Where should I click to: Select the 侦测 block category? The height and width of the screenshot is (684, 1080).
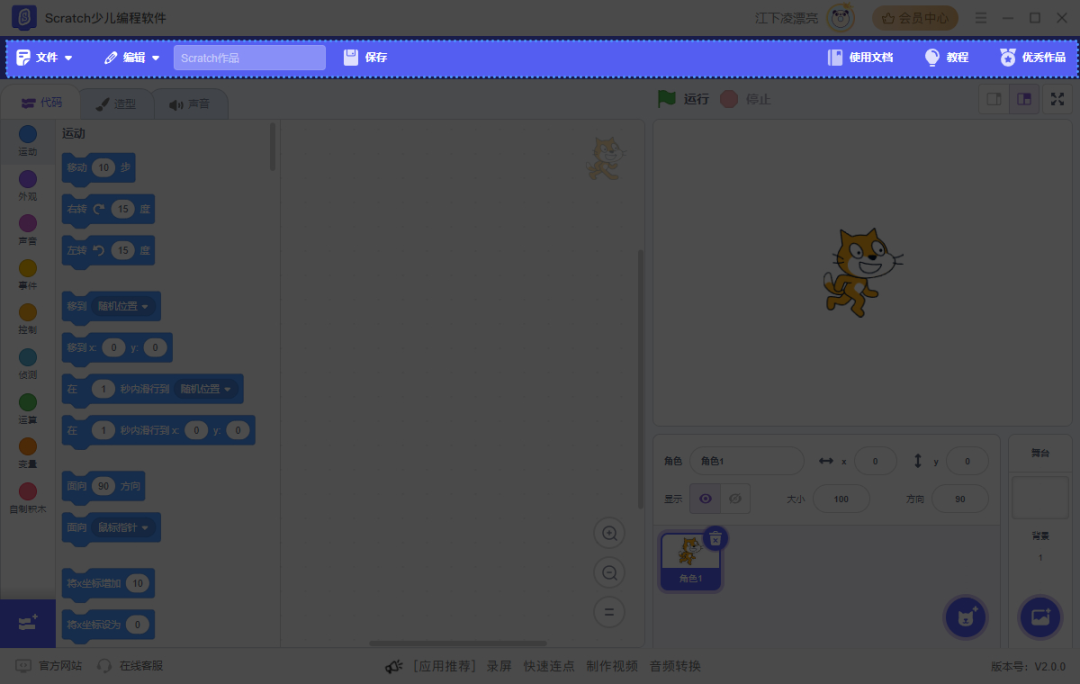coord(28,364)
